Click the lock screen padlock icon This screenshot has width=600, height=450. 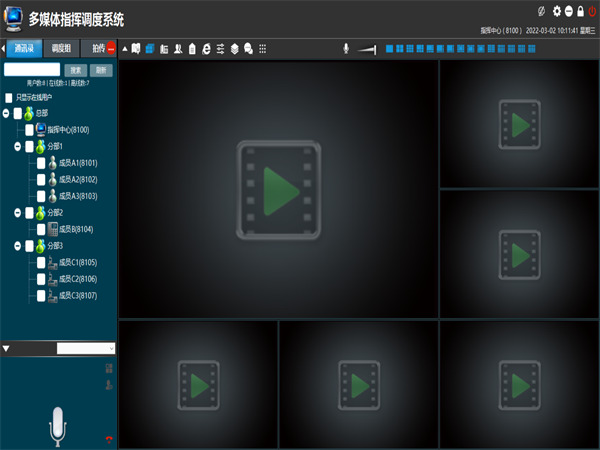(x=580, y=11)
